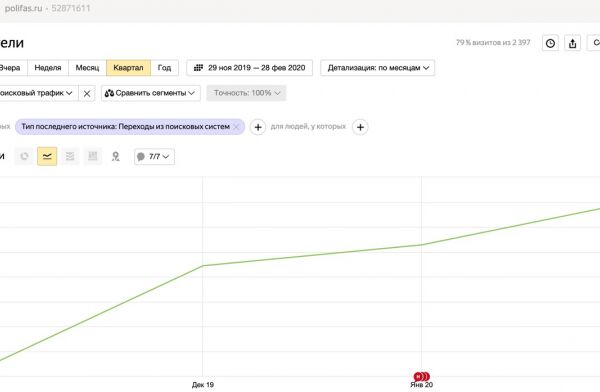Click the 79 % визитов из 2 397 text
This screenshot has height=392, width=600.
[493, 42]
